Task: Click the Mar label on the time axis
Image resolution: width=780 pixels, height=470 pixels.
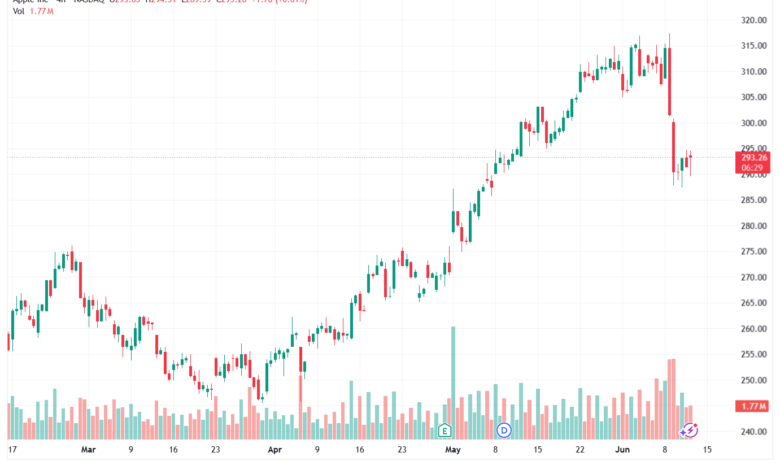Action: point(88,450)
